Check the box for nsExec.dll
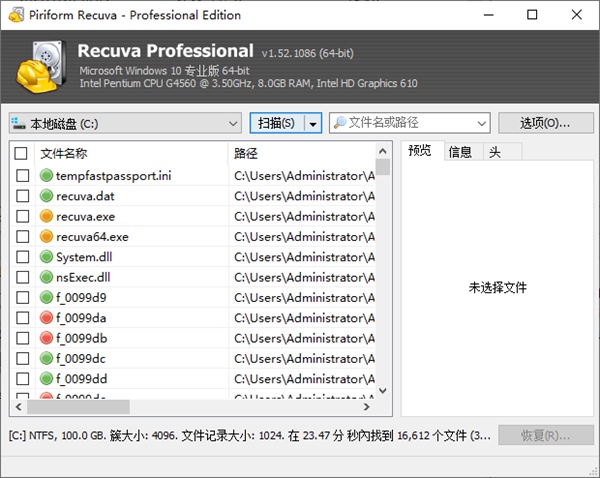The image size is (600, 478). (x=23, y=277)
